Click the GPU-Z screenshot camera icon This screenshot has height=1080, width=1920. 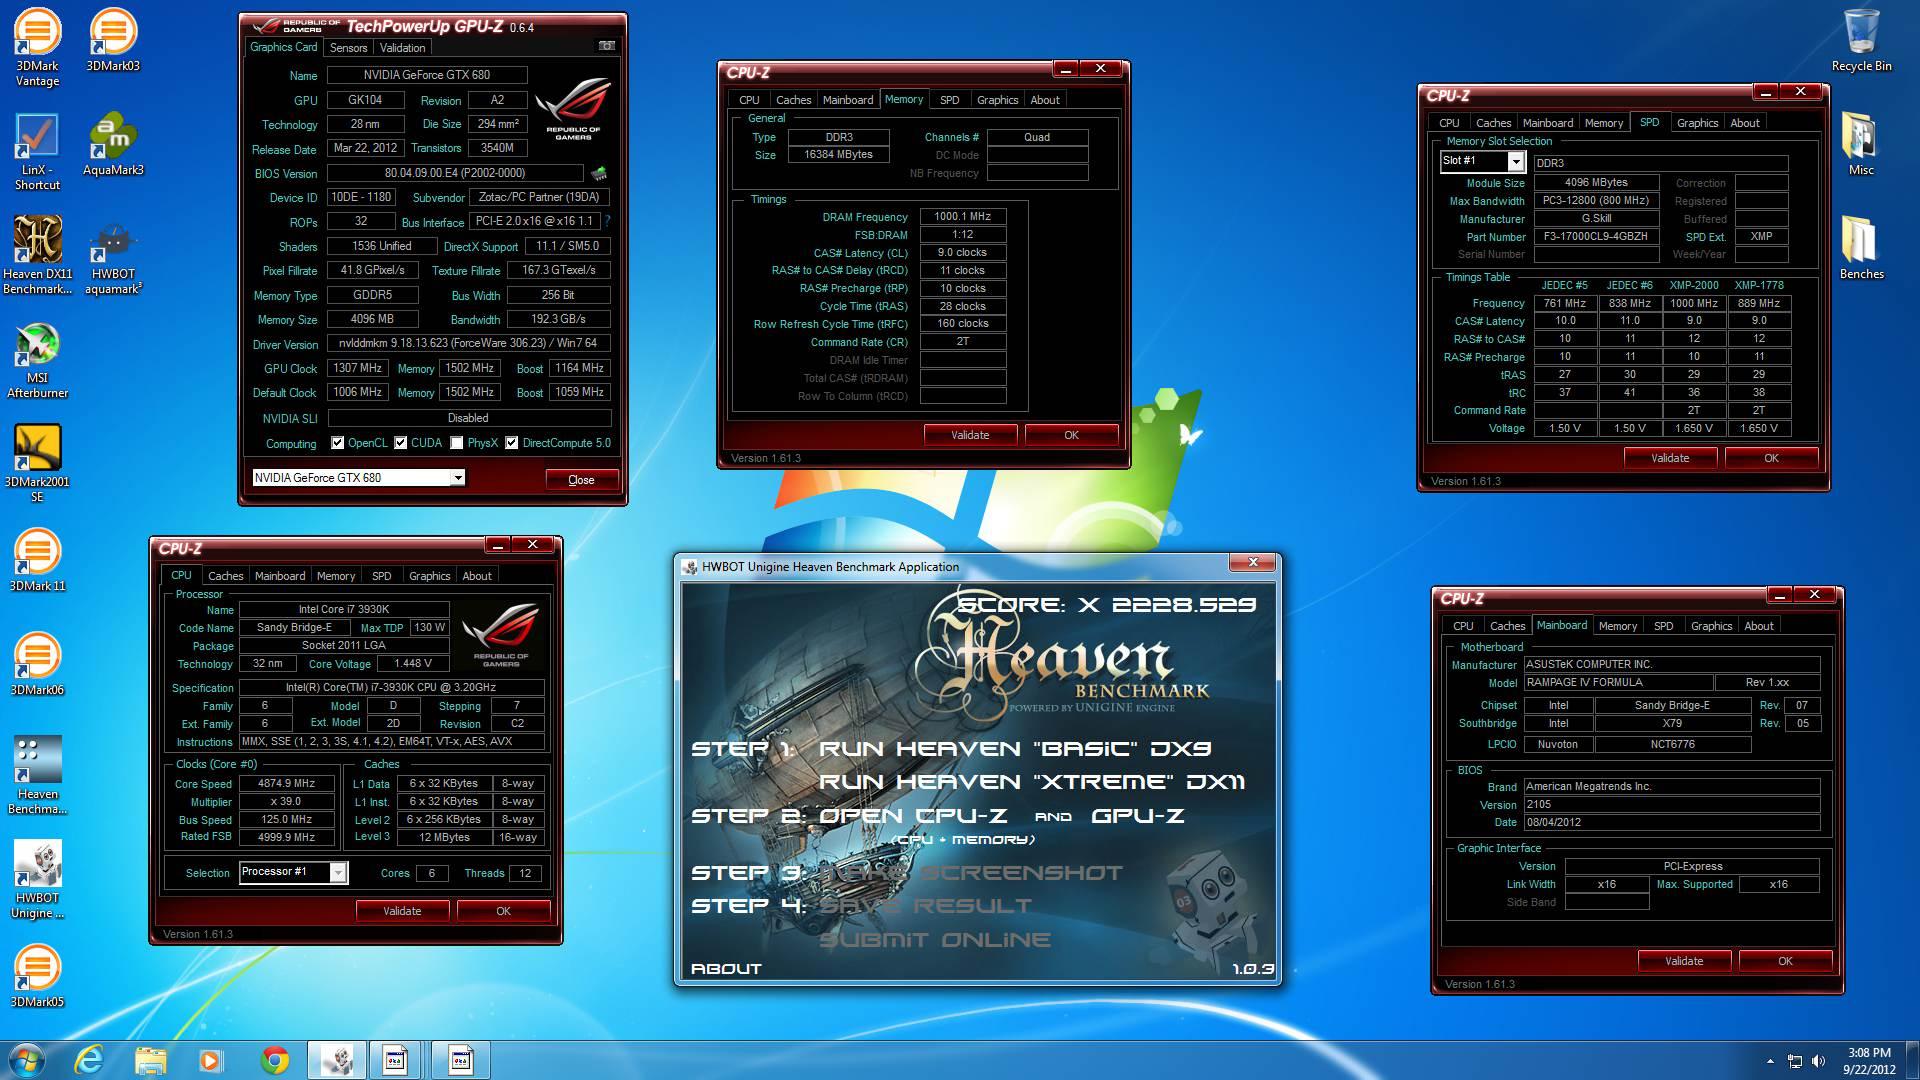tap(606, 46)
